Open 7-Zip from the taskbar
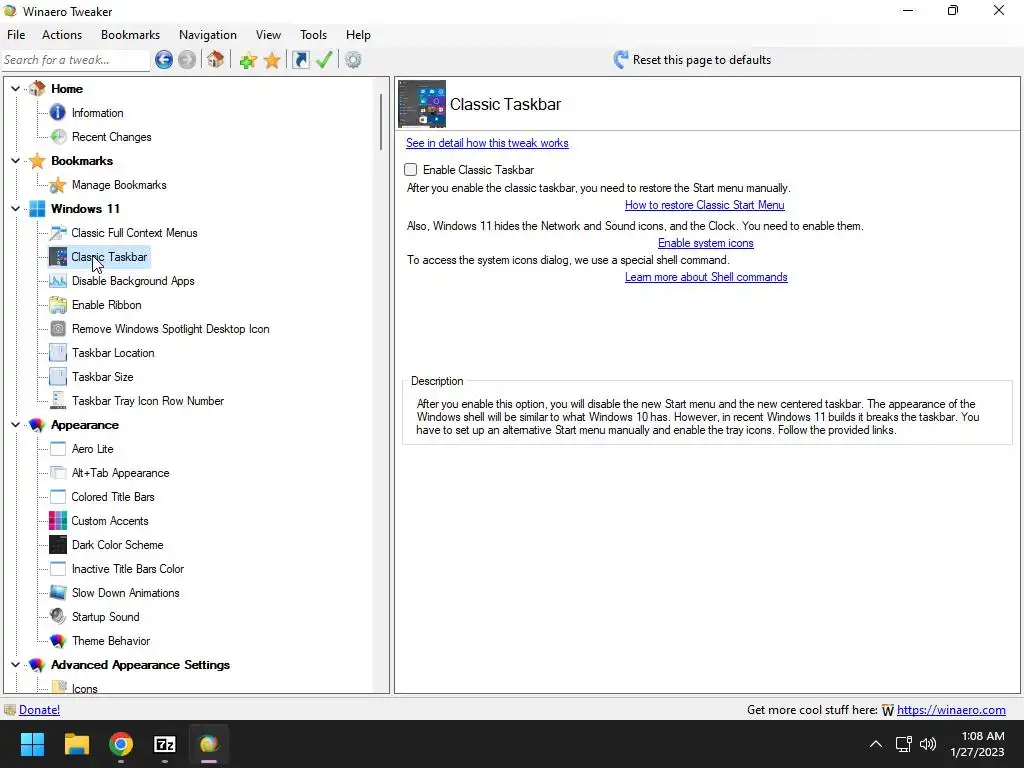Viewport: 1024px width, 768px height. (x=165, y=744)
